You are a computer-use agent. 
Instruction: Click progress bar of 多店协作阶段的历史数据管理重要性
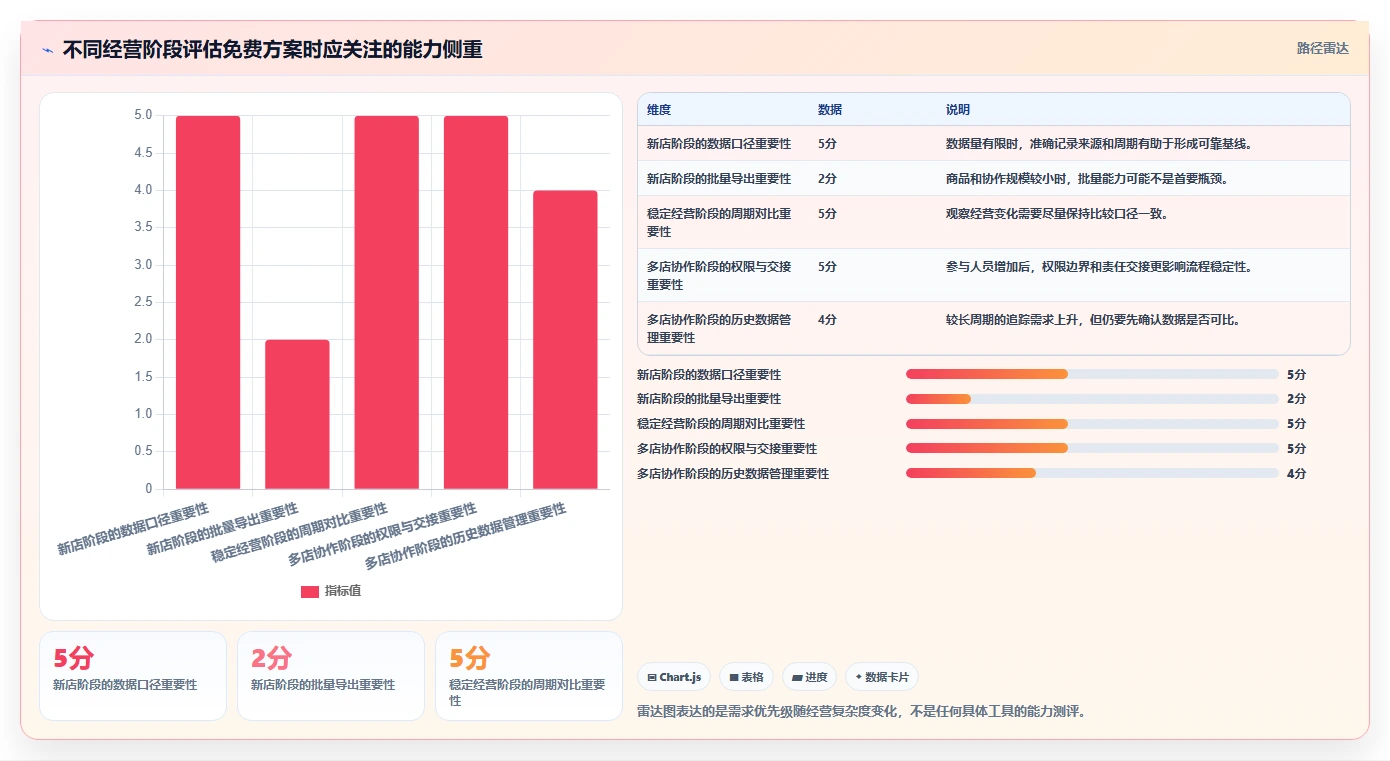[x=1092, y=473]
